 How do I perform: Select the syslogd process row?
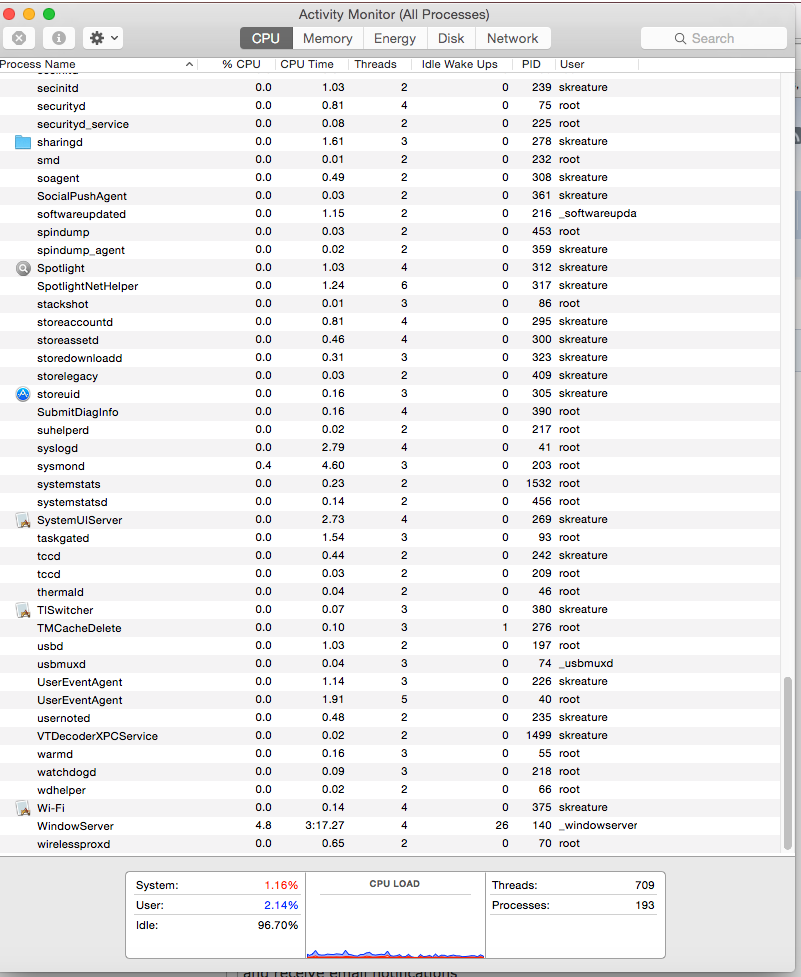point(390,448)
